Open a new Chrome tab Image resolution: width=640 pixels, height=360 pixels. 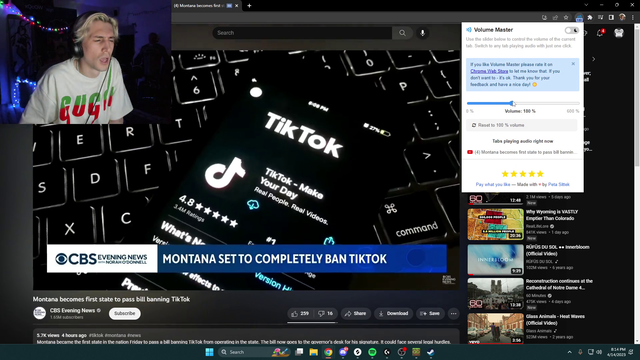[249, 6]
